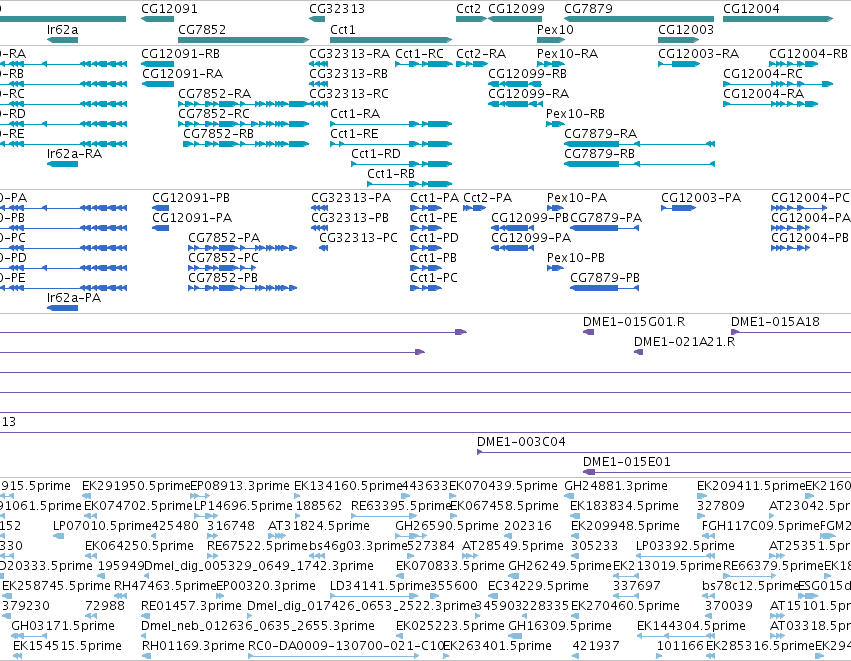This screenshot has width=851, height=661.
Task: Open clone DME1-021A21.R
Action: (684, 342)
